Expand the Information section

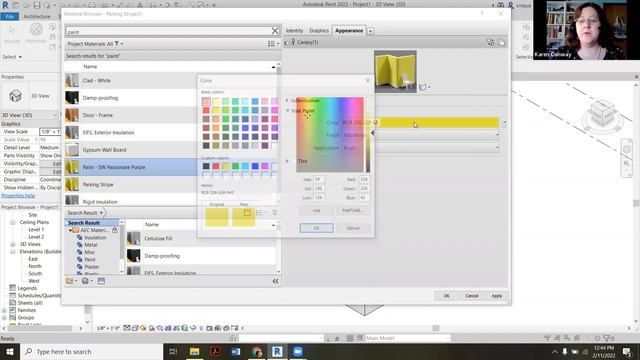pyautogui.click(x=287, y=100)
